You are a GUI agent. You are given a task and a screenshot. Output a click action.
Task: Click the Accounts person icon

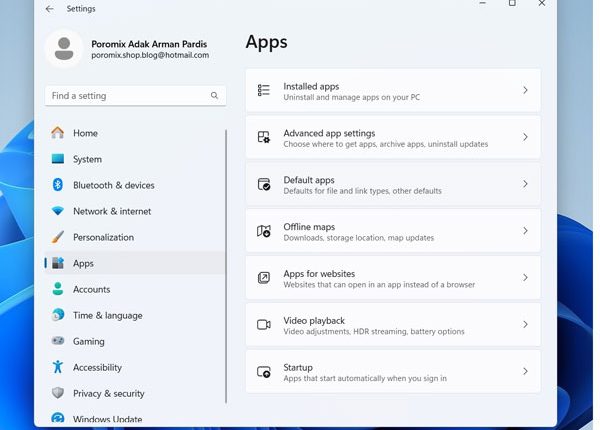click(58, 289)
